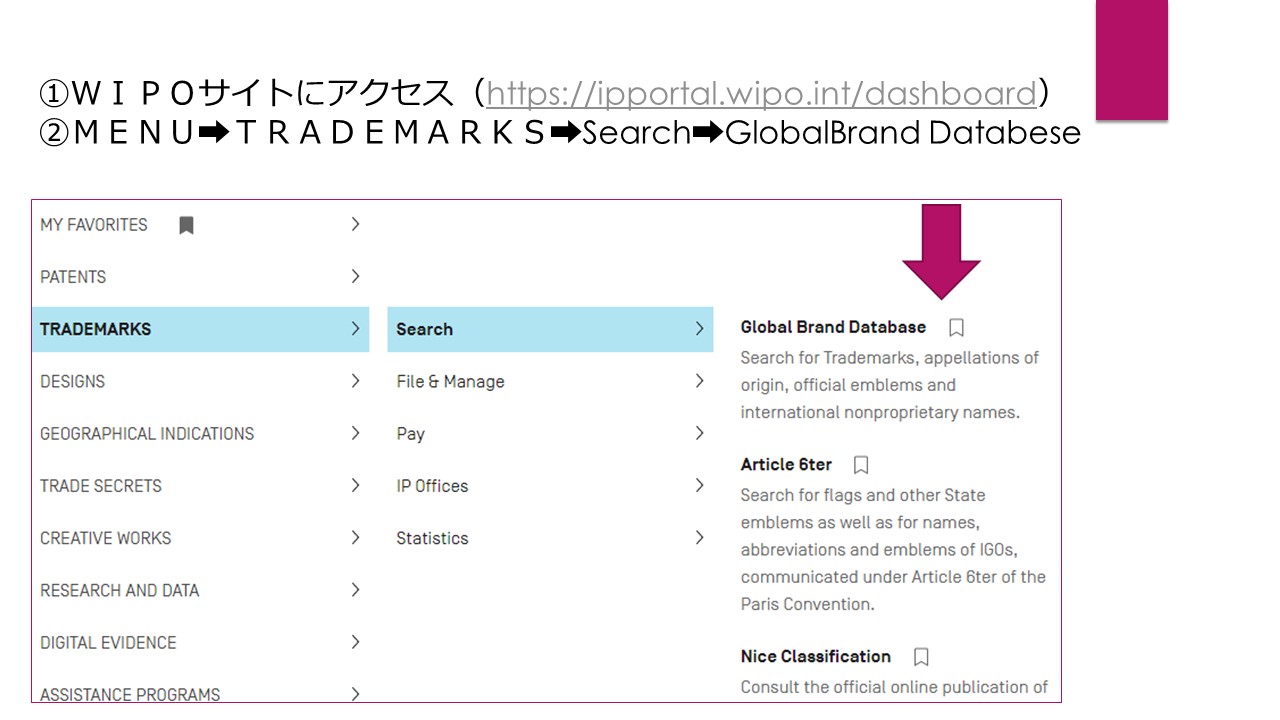Image resolution: width=1280 pixels, height=720 pixels.
Task: Expand the File & Manage chevron
Action: point(699,381)
